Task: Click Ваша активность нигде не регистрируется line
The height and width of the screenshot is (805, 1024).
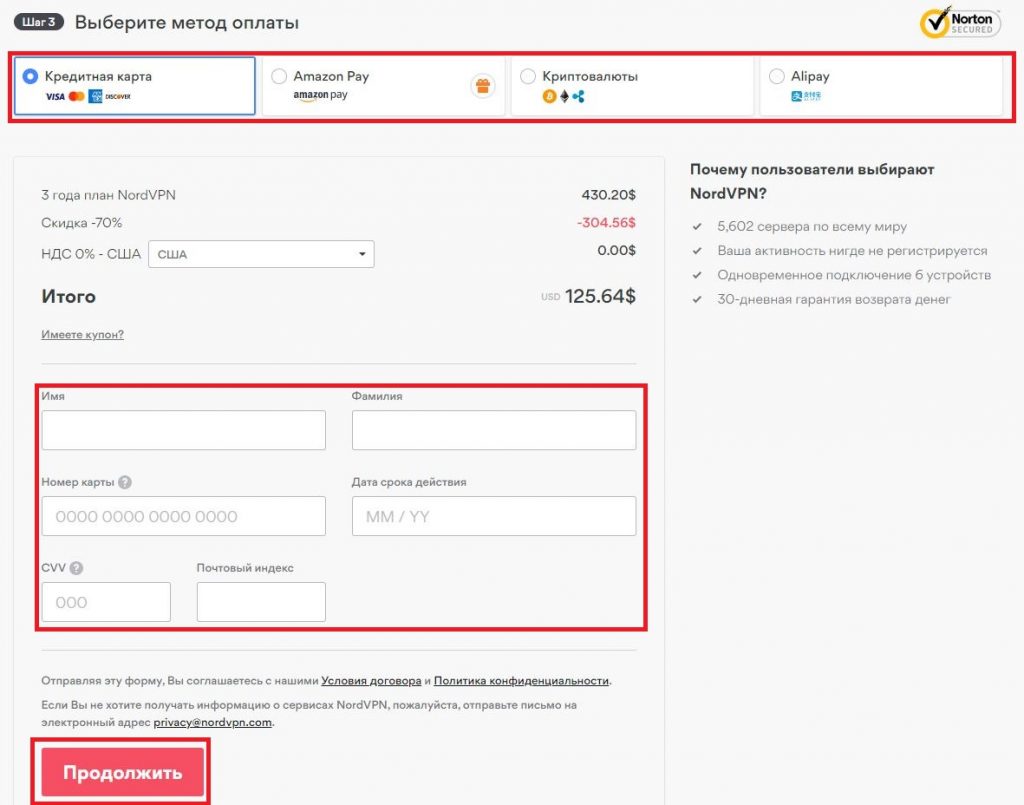Action: point(852,251)
